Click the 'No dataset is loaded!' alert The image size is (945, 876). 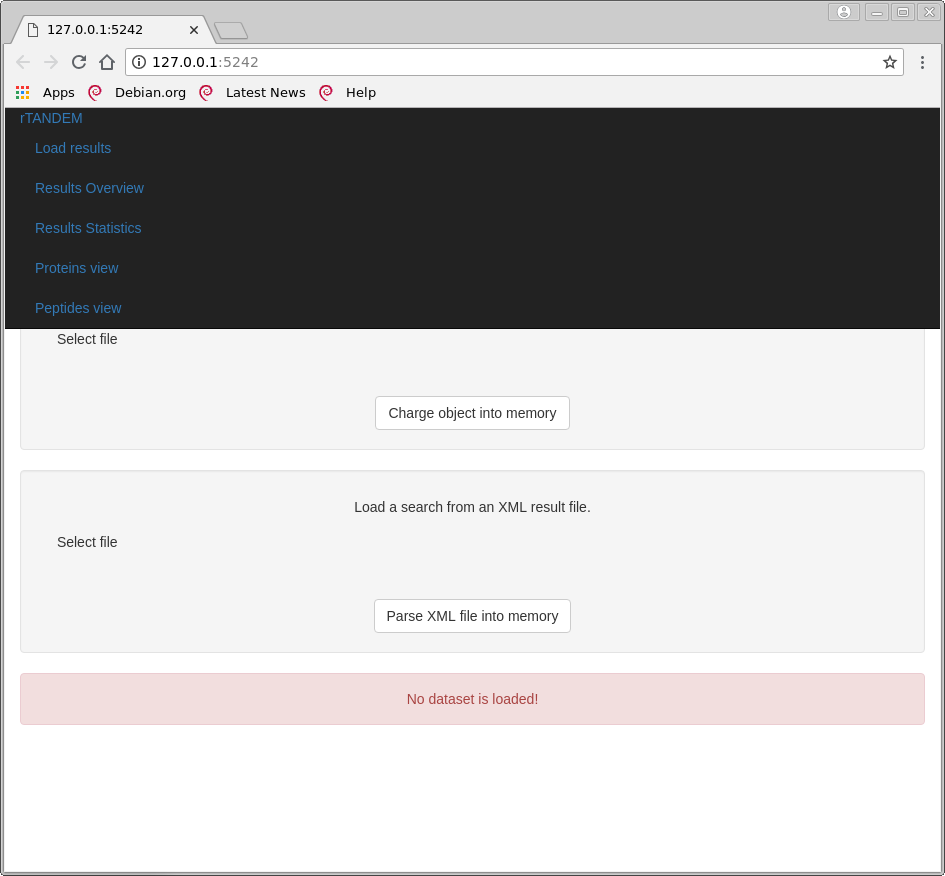(x=472, y=699)
